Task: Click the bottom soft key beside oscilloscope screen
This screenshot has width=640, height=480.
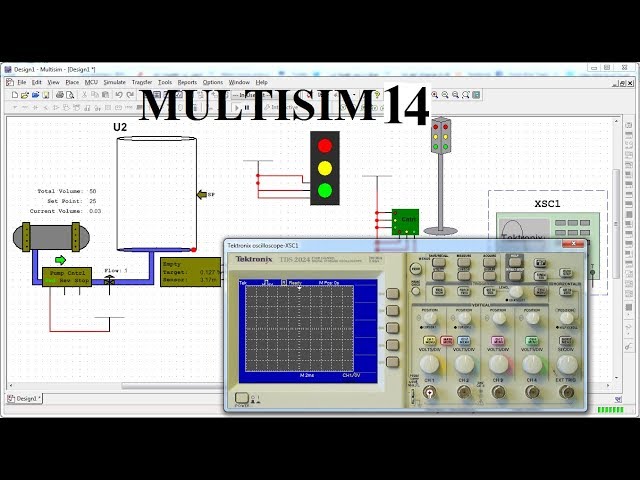Action: coord(392,362)
